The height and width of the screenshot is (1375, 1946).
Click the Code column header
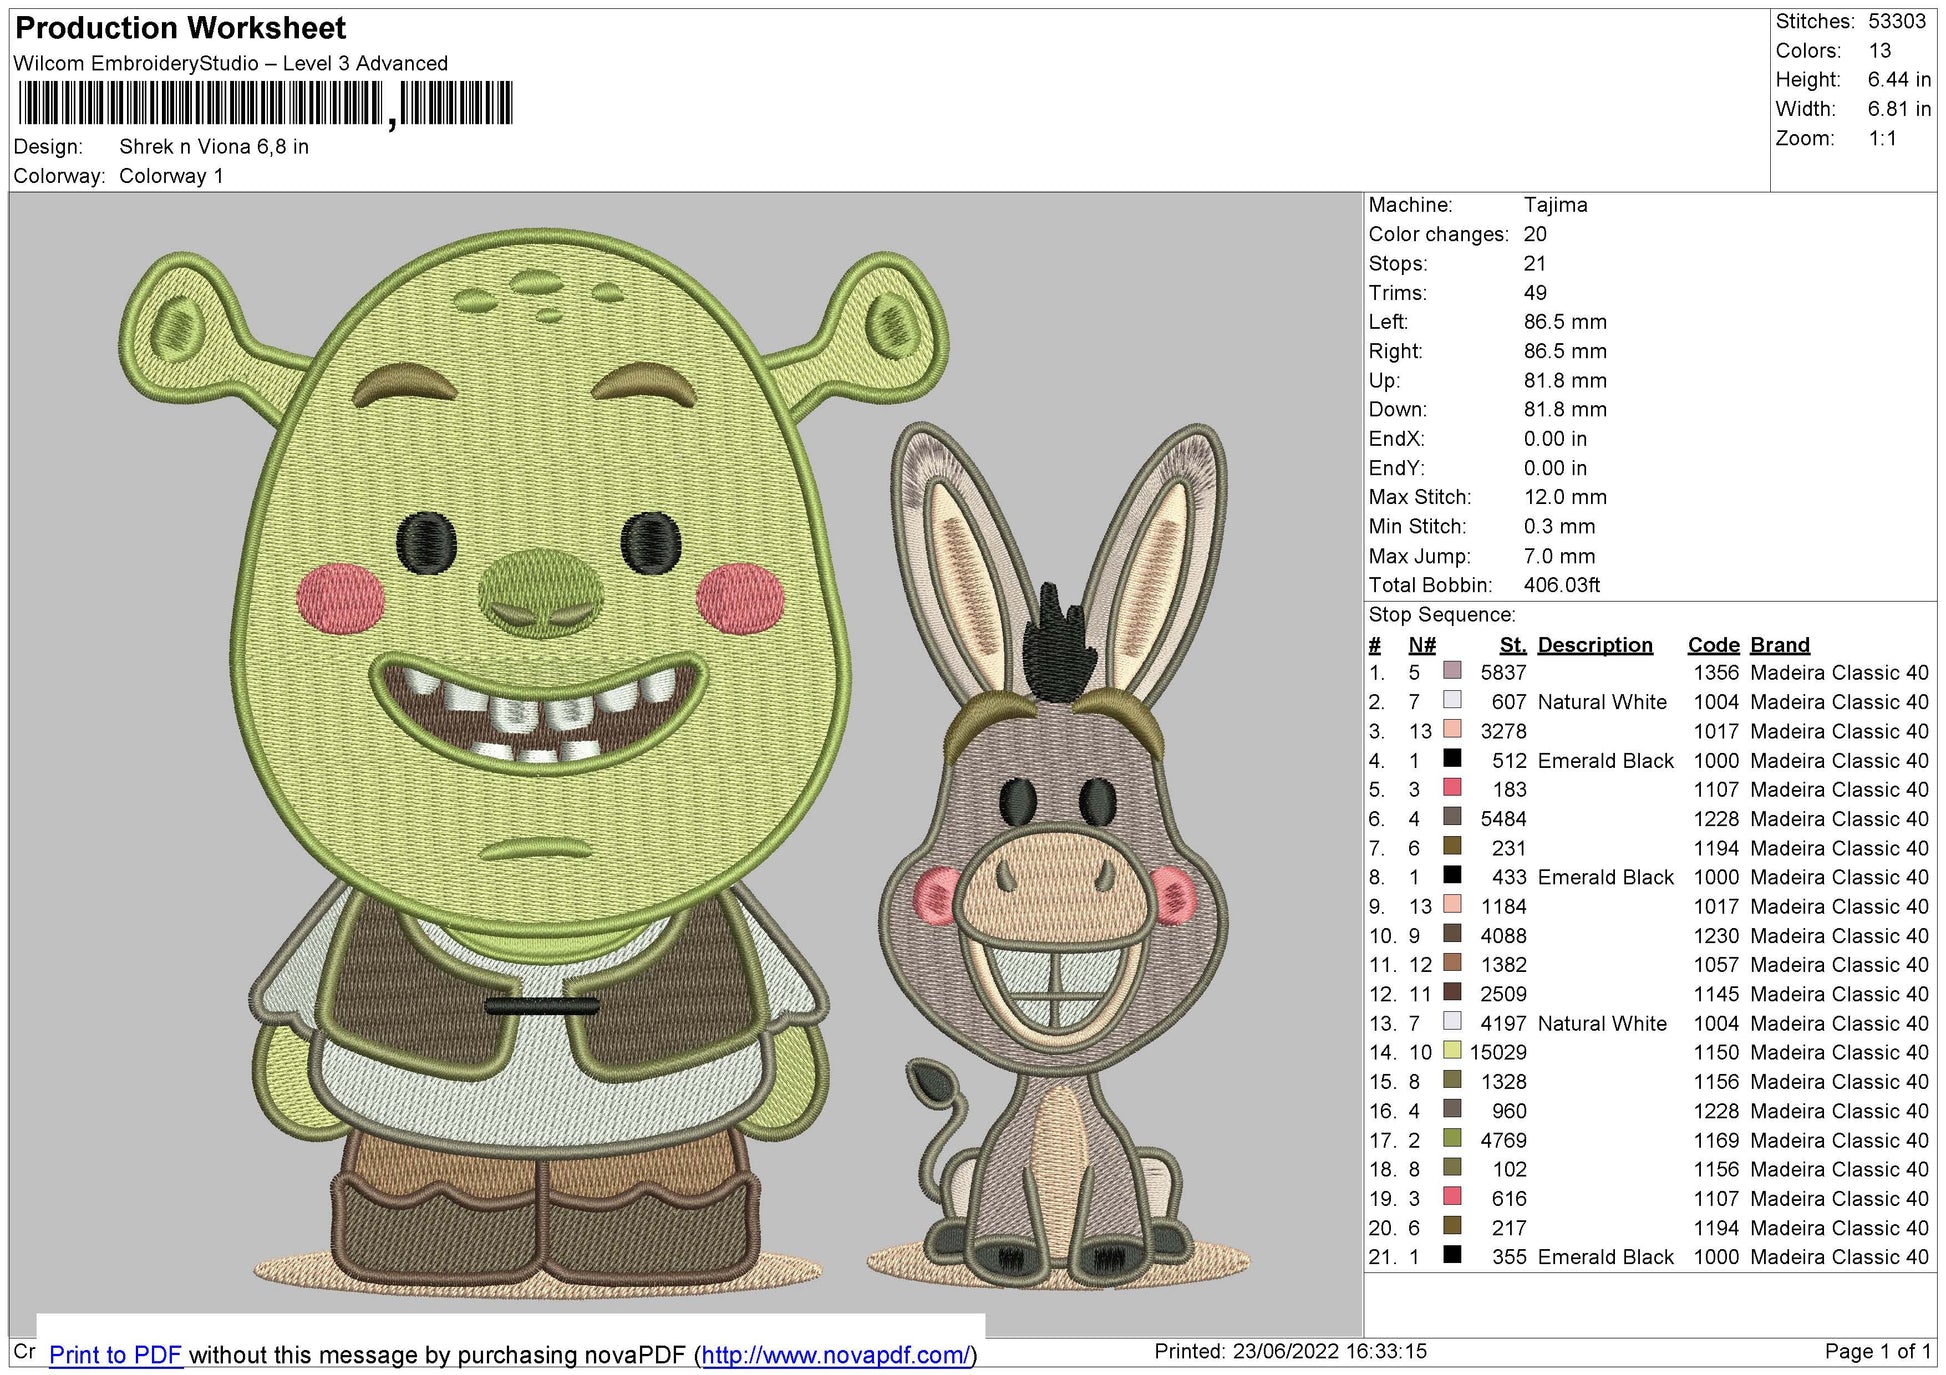(1715, 645)
